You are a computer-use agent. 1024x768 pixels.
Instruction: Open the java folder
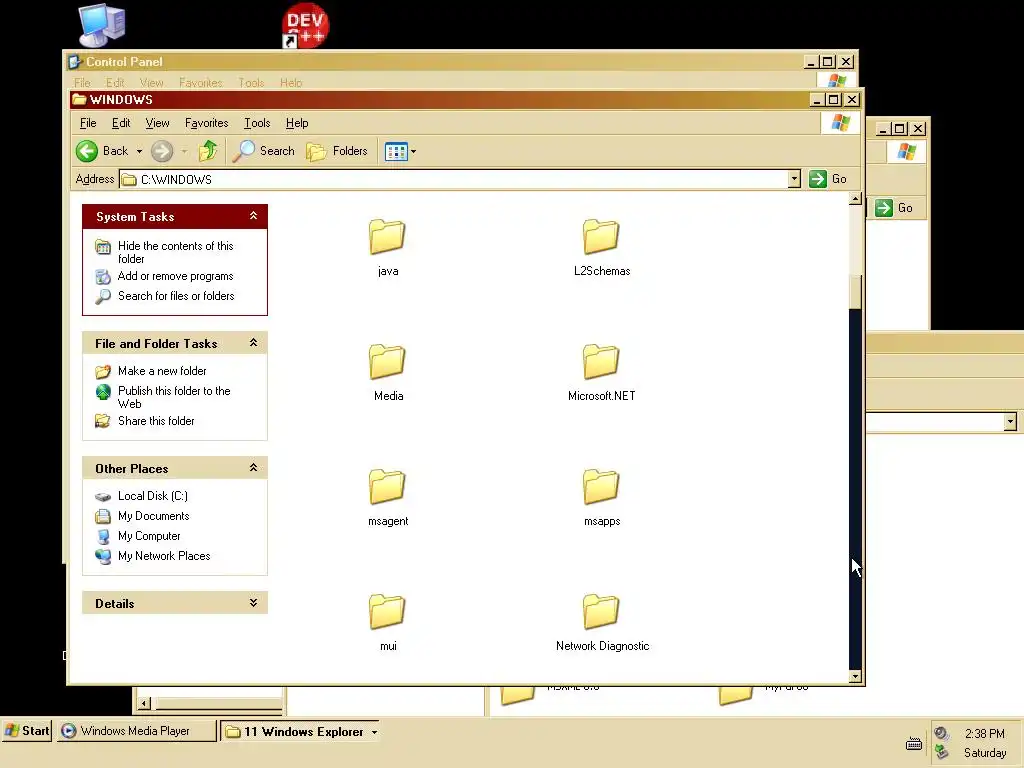[387, 248]
